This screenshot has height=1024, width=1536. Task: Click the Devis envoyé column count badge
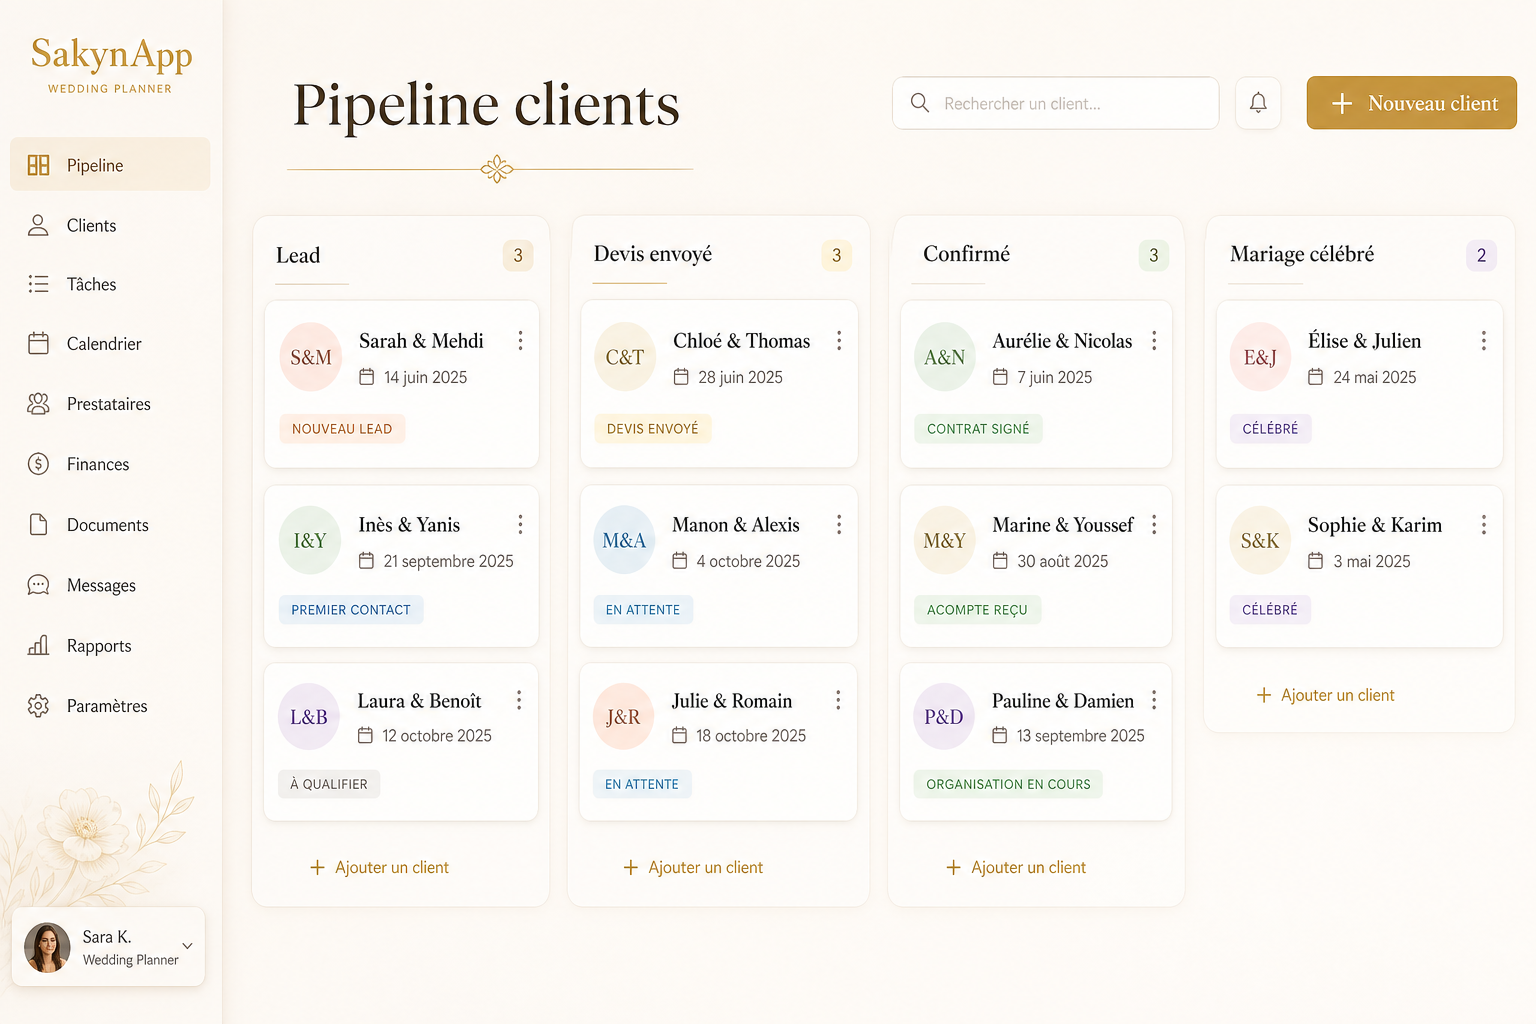(837, 255)
